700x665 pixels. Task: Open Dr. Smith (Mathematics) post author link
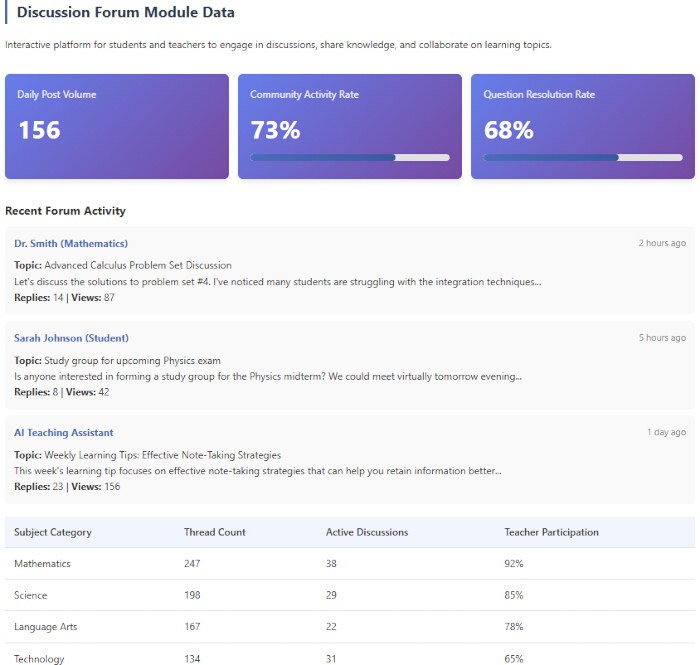click(71, 243)
